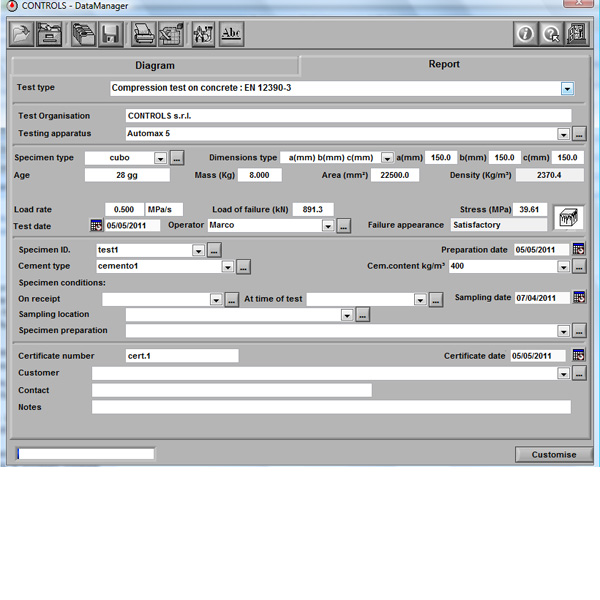Click the open folder toolbar icon

[22, 34]
